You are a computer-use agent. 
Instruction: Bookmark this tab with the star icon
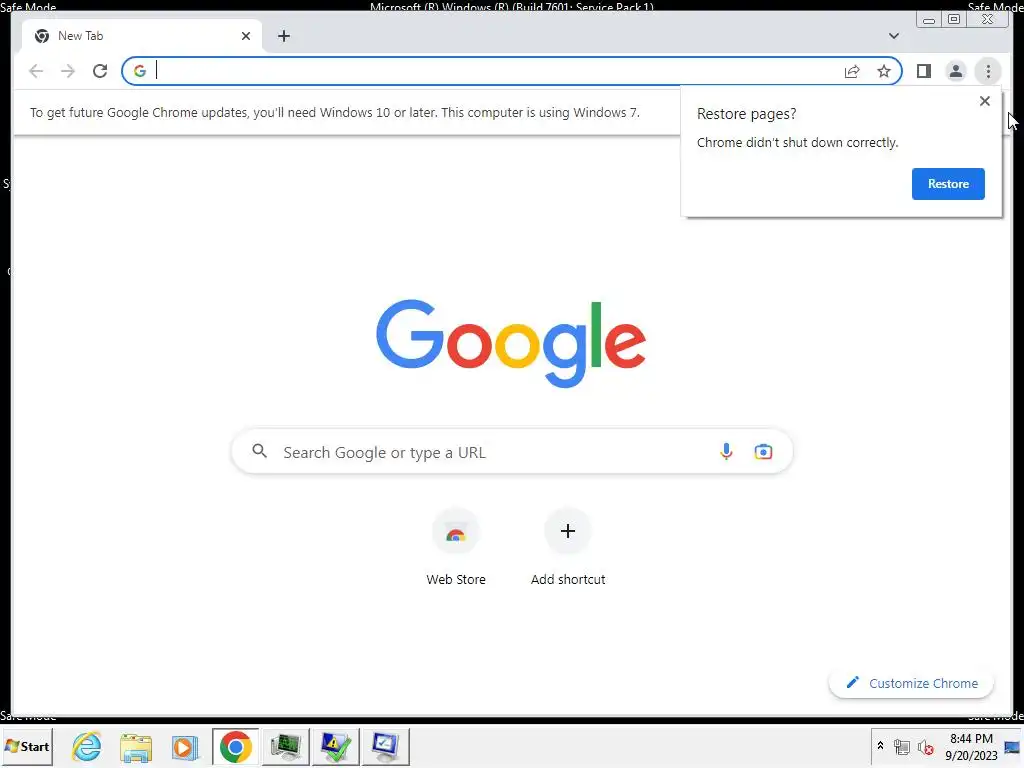coord(884,71)
